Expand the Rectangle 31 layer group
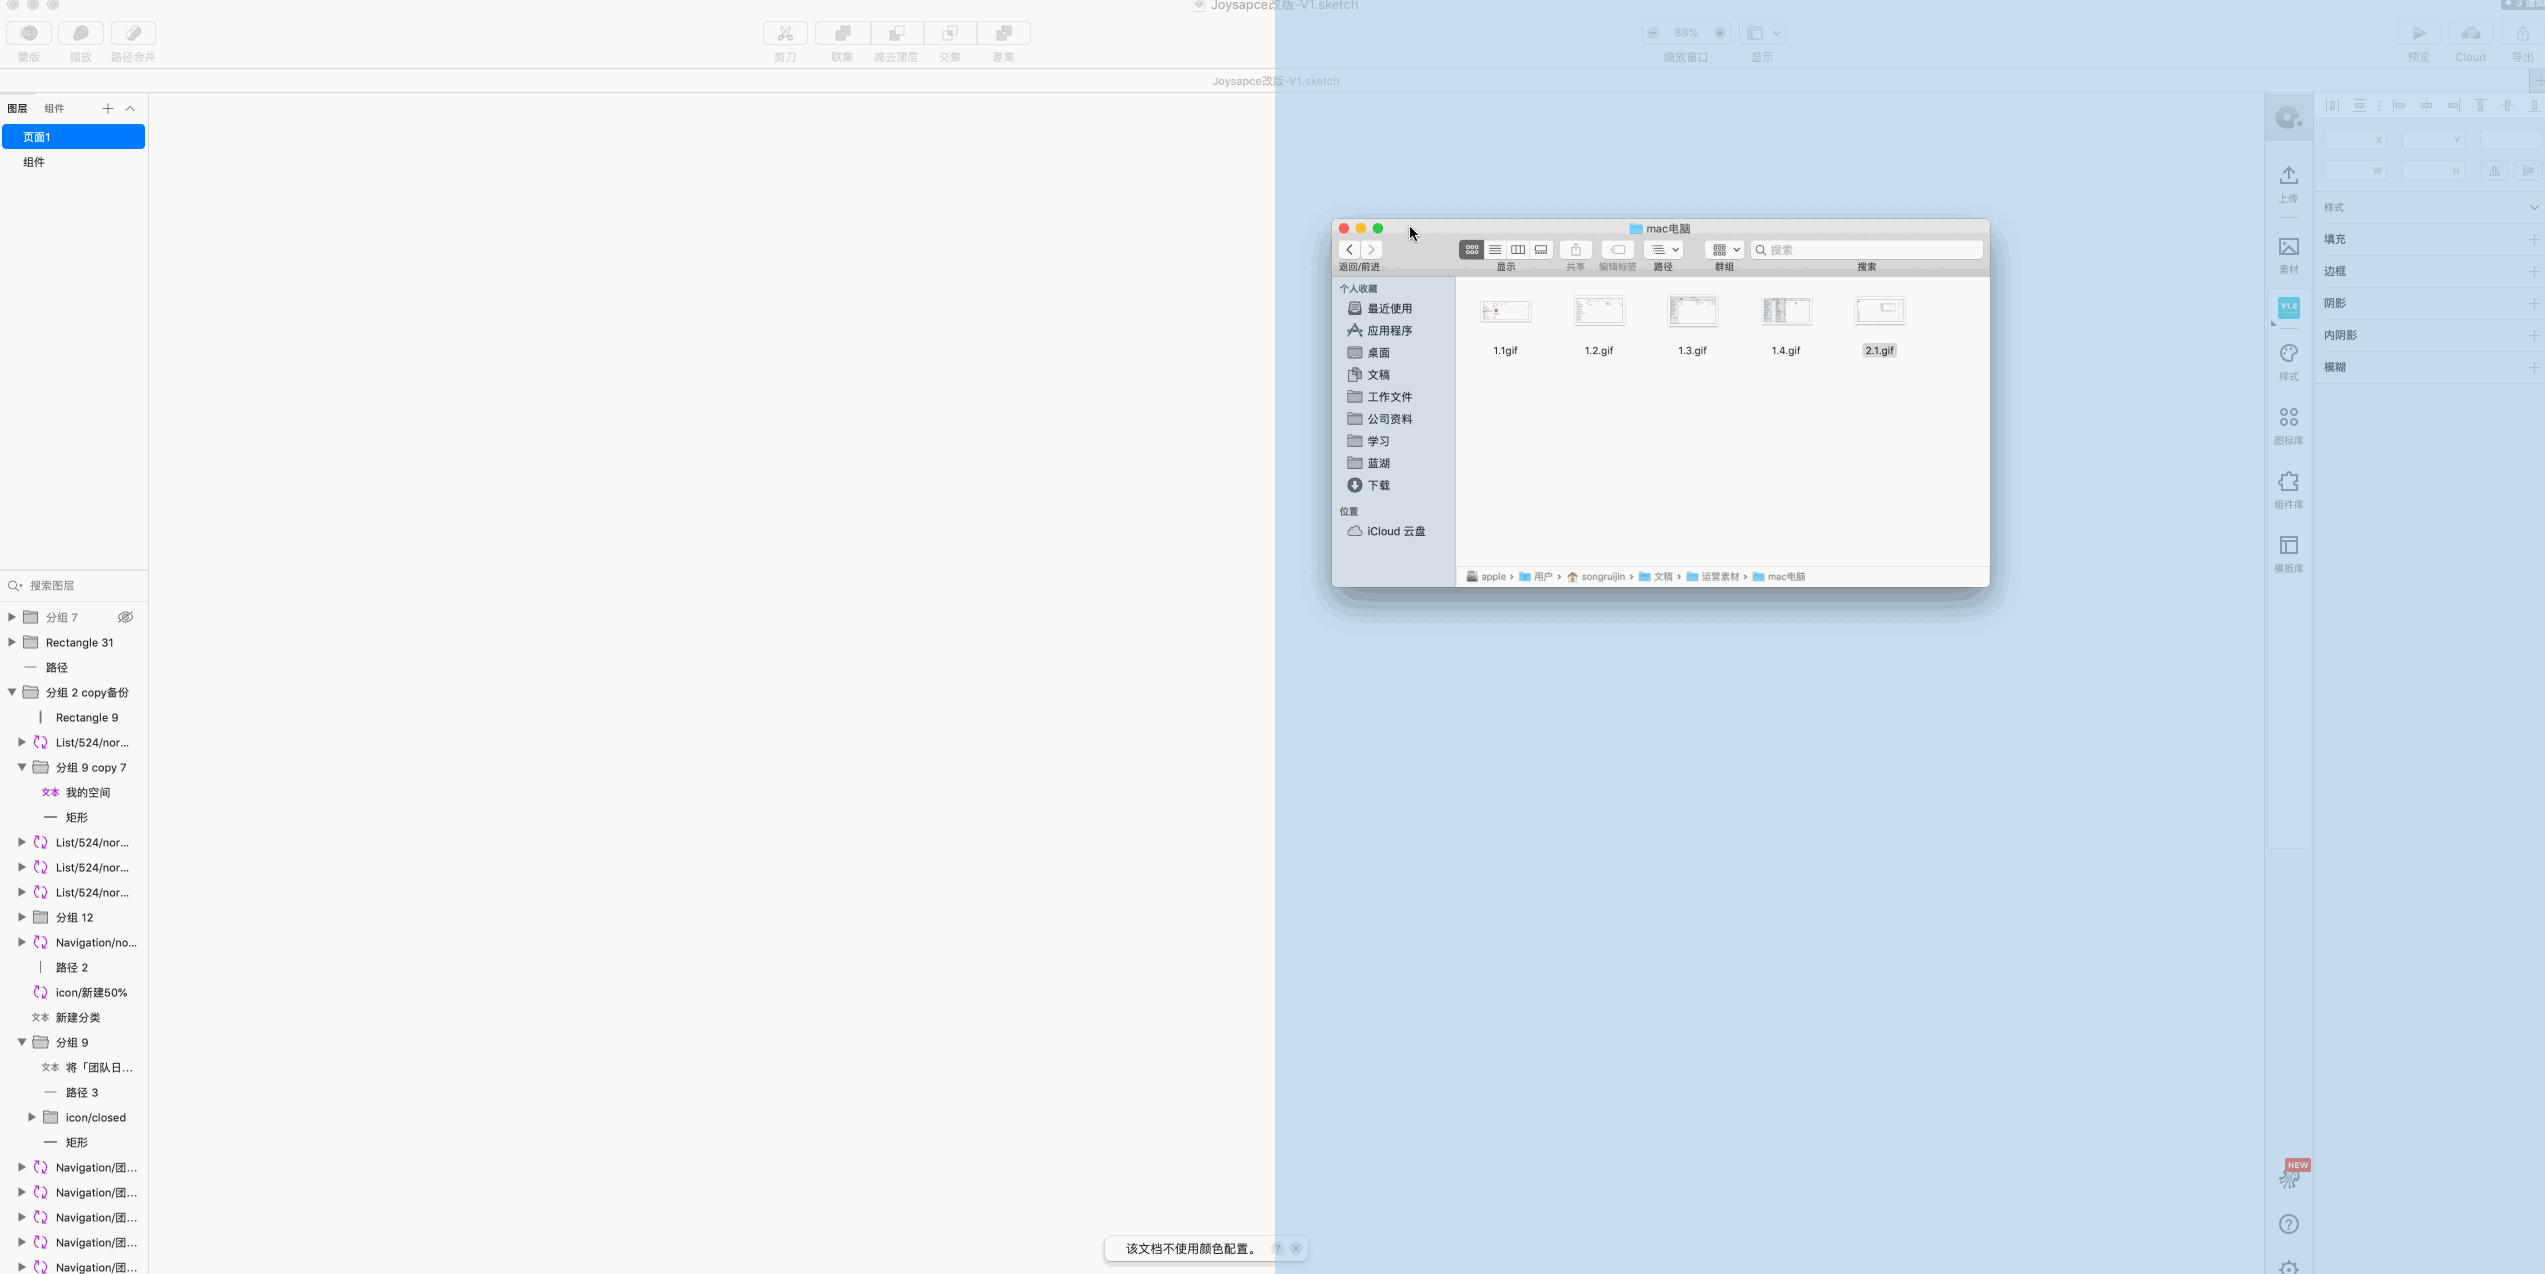 pos(12,642)
